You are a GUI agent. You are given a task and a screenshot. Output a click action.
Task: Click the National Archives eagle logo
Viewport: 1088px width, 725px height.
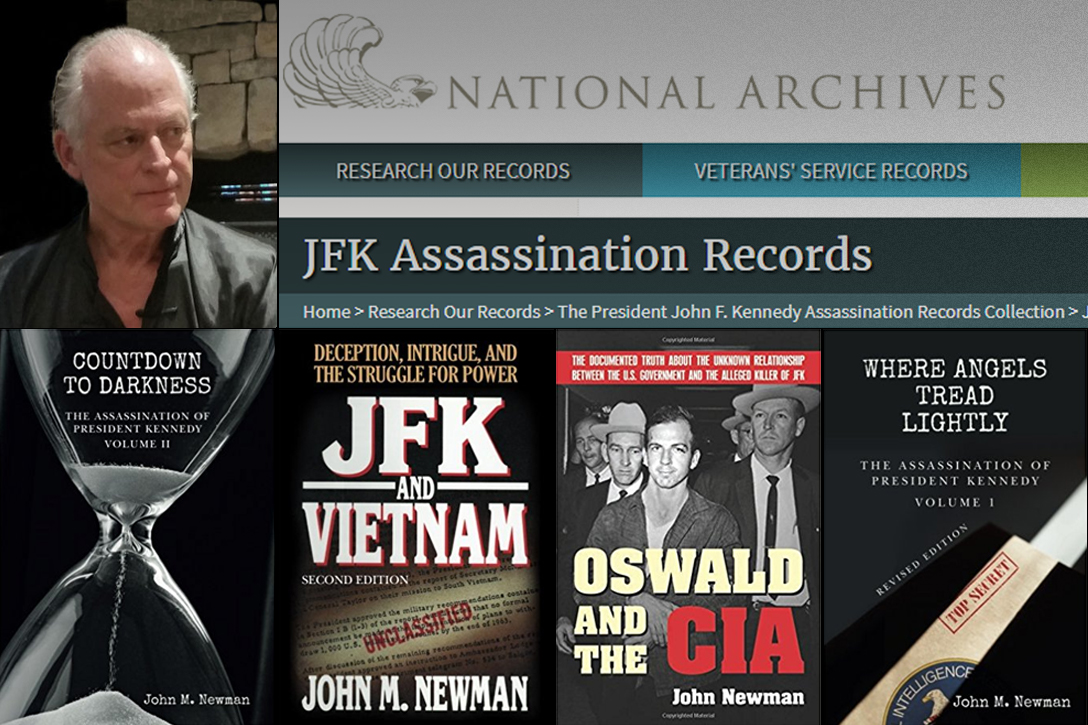(359, 63)
